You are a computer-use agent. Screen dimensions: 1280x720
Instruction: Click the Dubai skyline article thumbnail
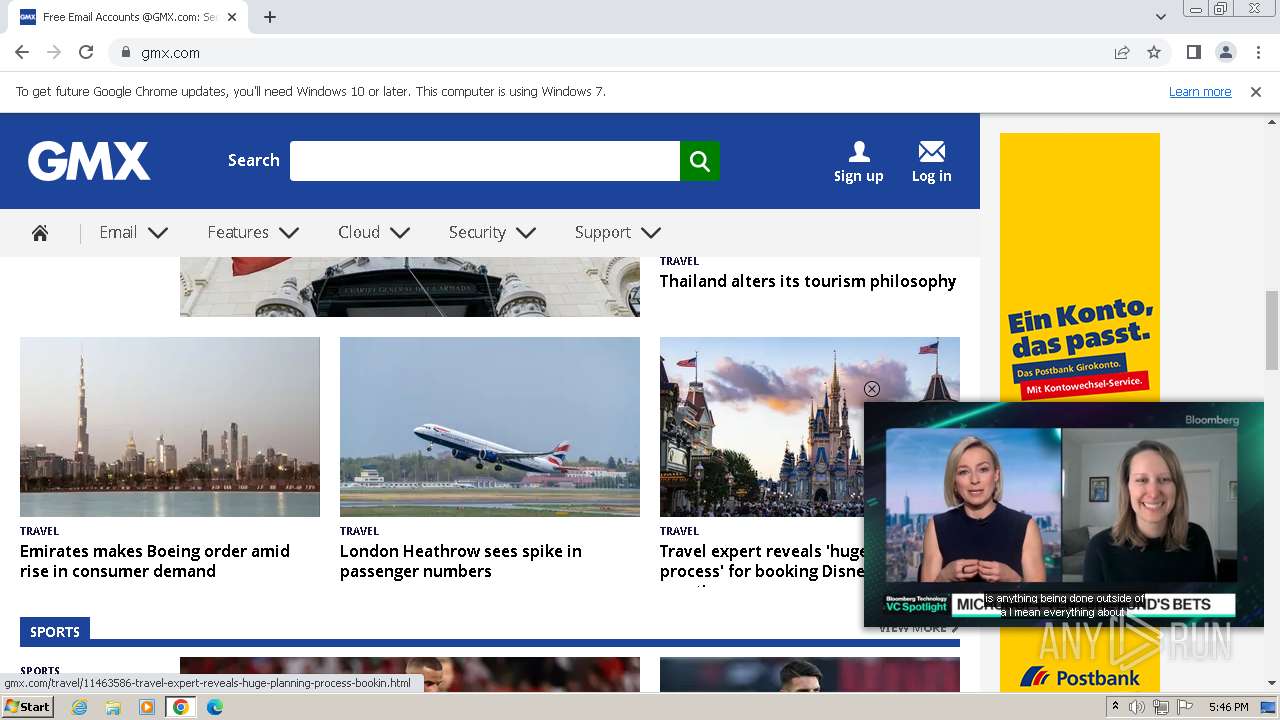(170, 427)
